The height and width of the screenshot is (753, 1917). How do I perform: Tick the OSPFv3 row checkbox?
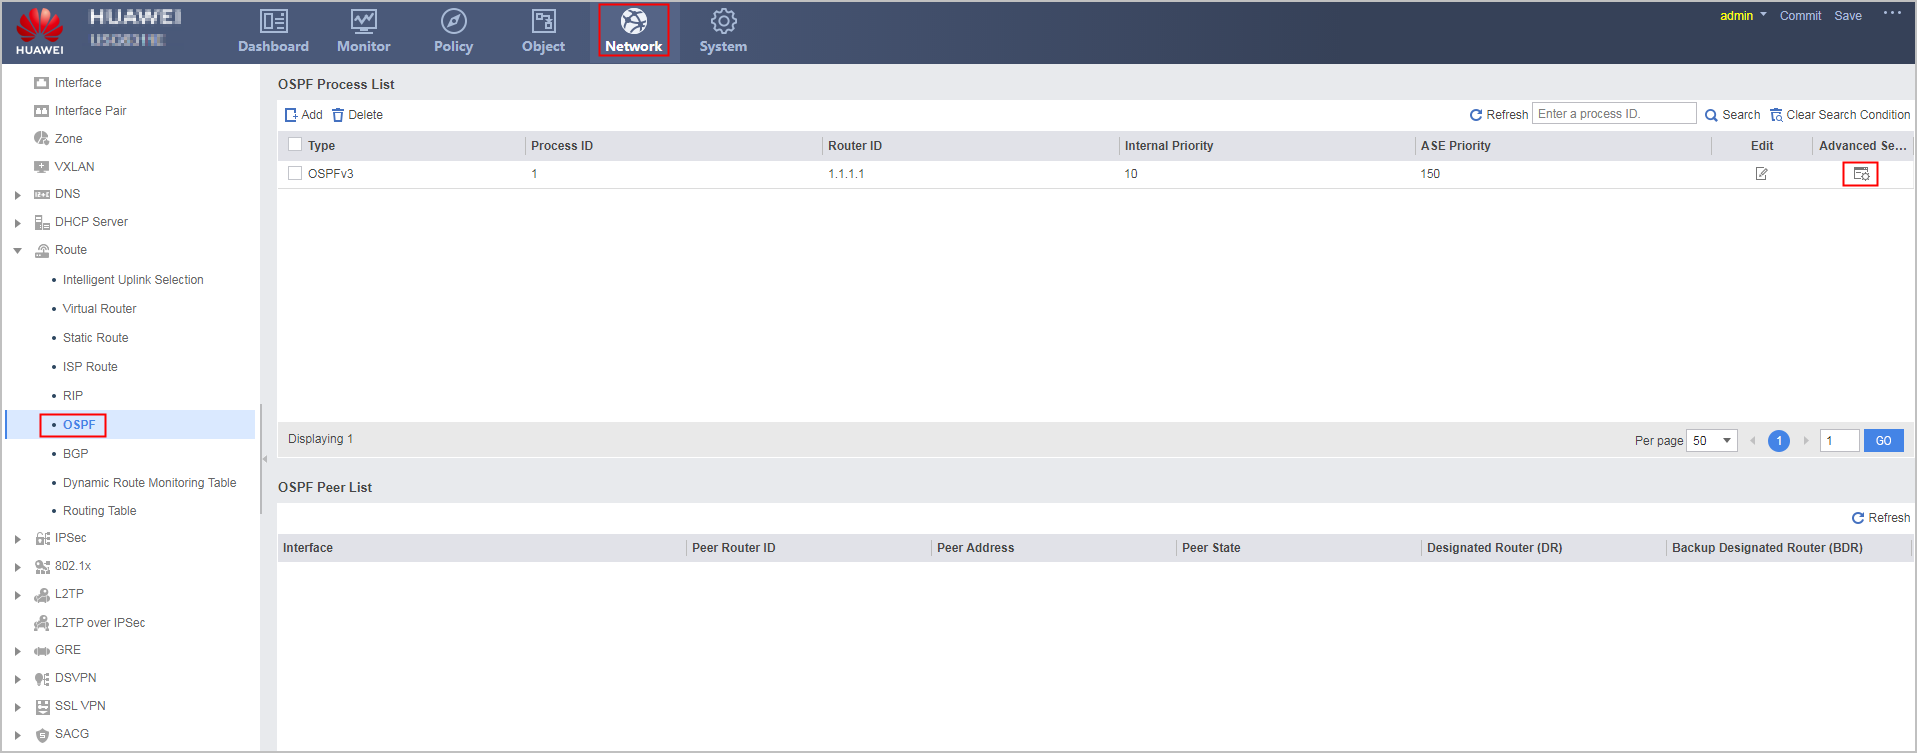(295, 173)
